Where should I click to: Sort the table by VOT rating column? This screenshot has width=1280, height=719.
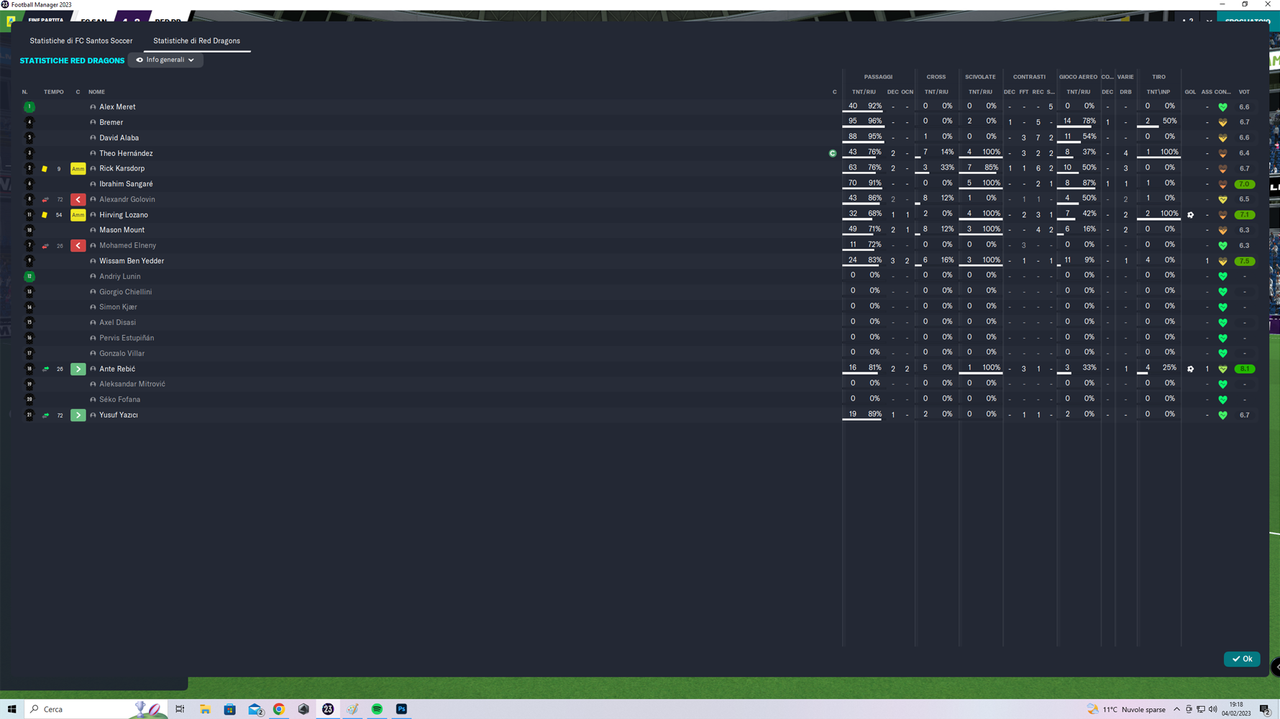[1244, 92]
